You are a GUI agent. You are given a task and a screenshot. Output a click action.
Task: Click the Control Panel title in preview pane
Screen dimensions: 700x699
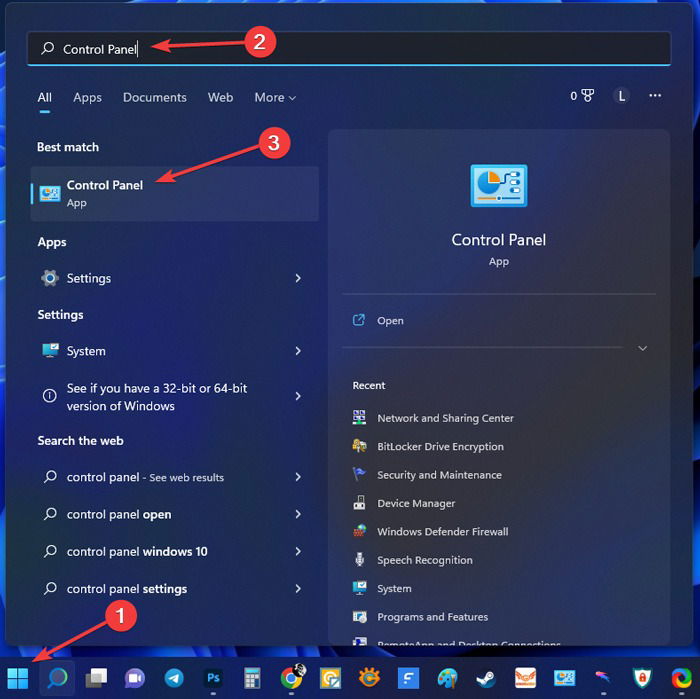click(x=499, y=240)
